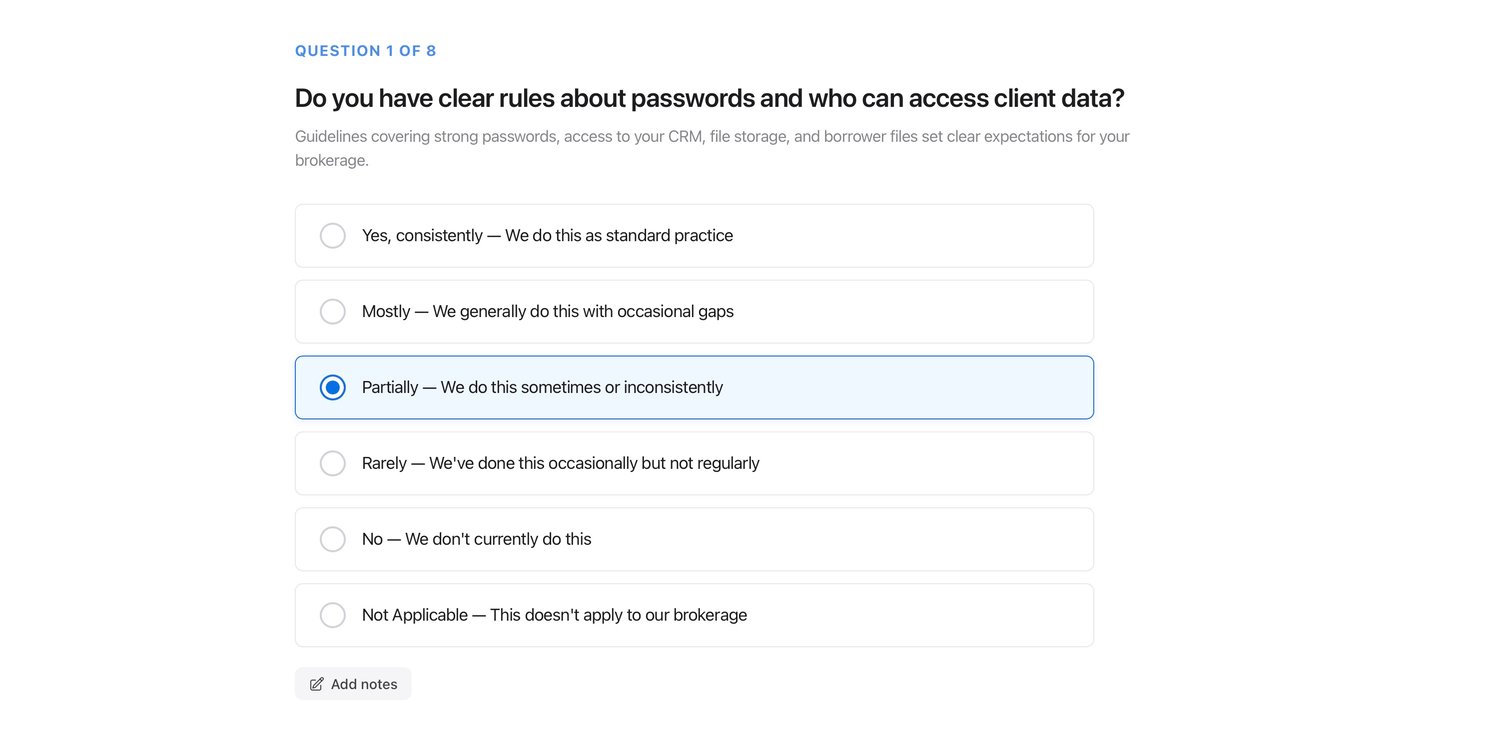Choose 'We do this as standard practice' text

tap(619, 236)
